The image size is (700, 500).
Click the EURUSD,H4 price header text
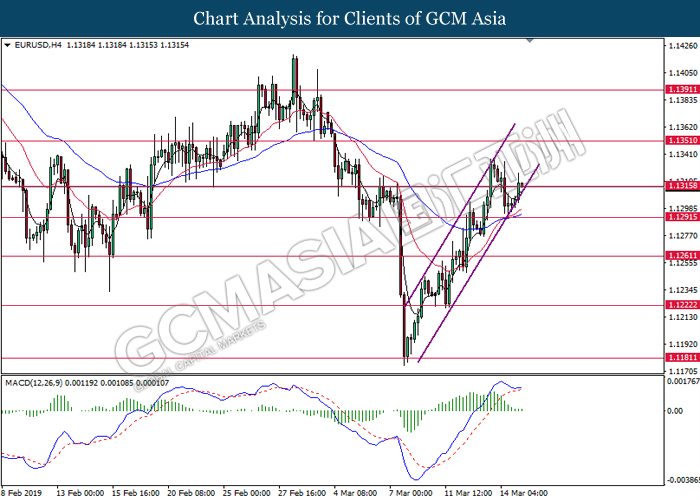coord(102,45)
